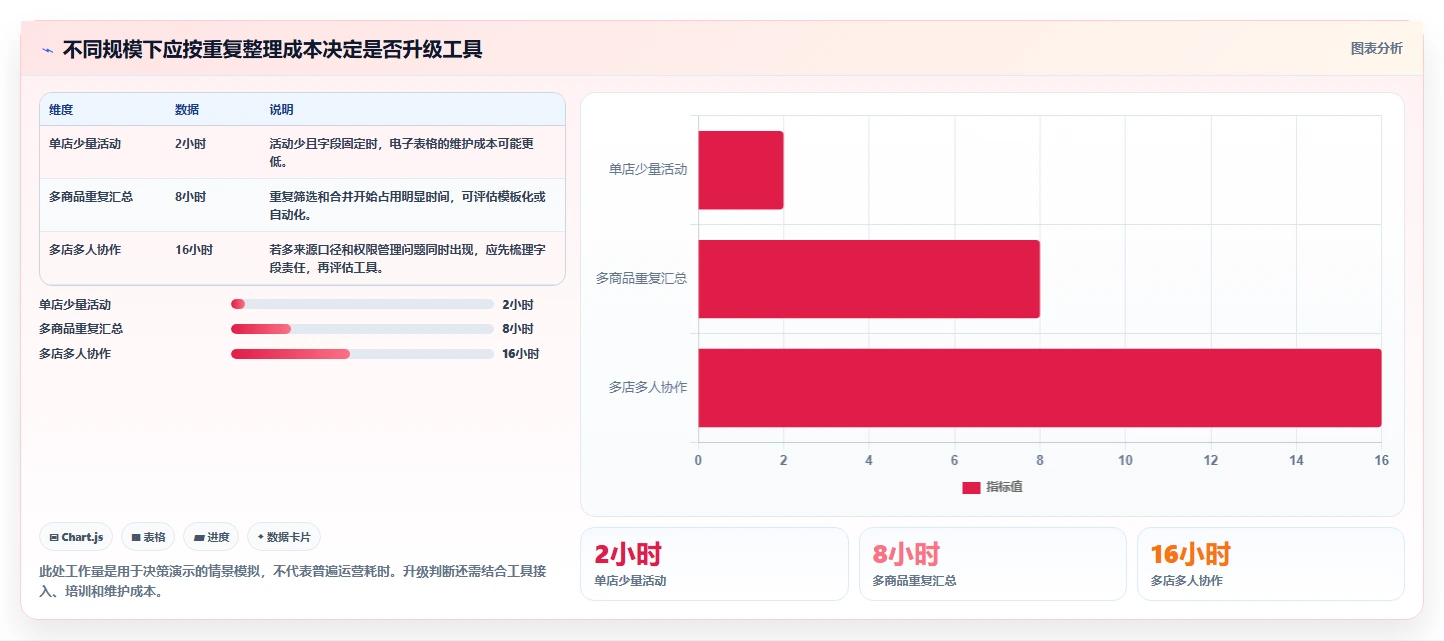Click the 2小时 table value
1444x641 pixels.
pos(190,144)
